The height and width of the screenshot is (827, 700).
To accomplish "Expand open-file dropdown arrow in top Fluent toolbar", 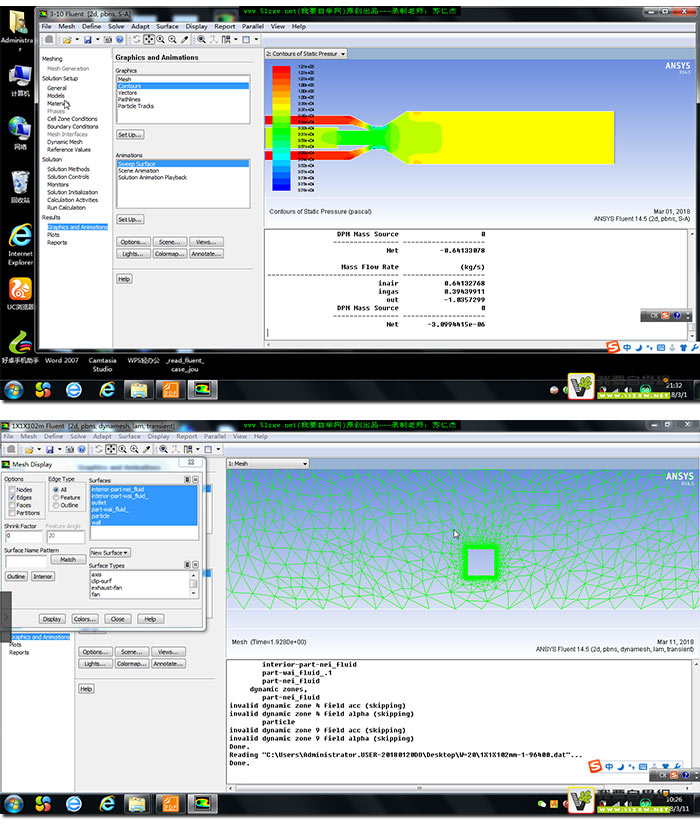I will point(77,40).
